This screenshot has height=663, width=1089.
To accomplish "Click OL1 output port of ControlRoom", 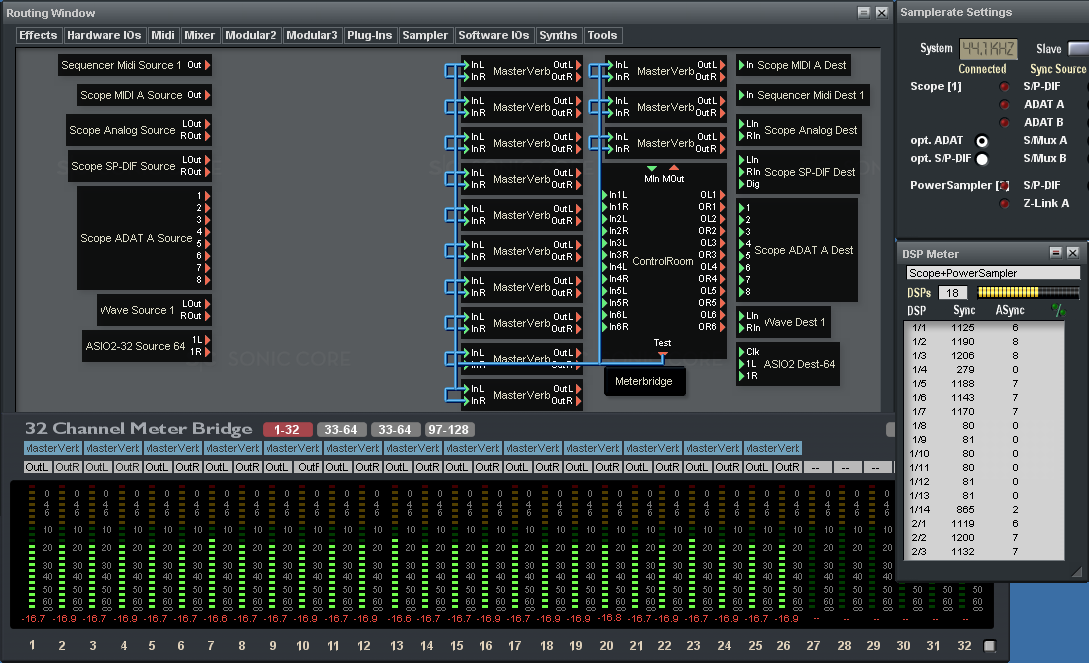I will [x=722, y=195].
